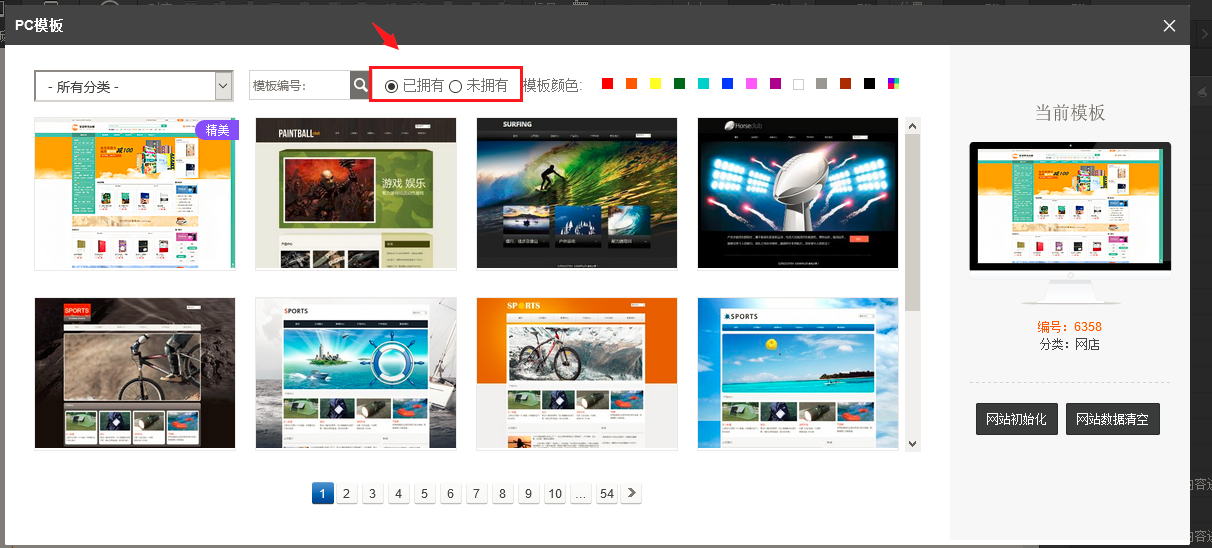
Task: Close the PC模板 dialog
Action: (x=1169, y=26)
